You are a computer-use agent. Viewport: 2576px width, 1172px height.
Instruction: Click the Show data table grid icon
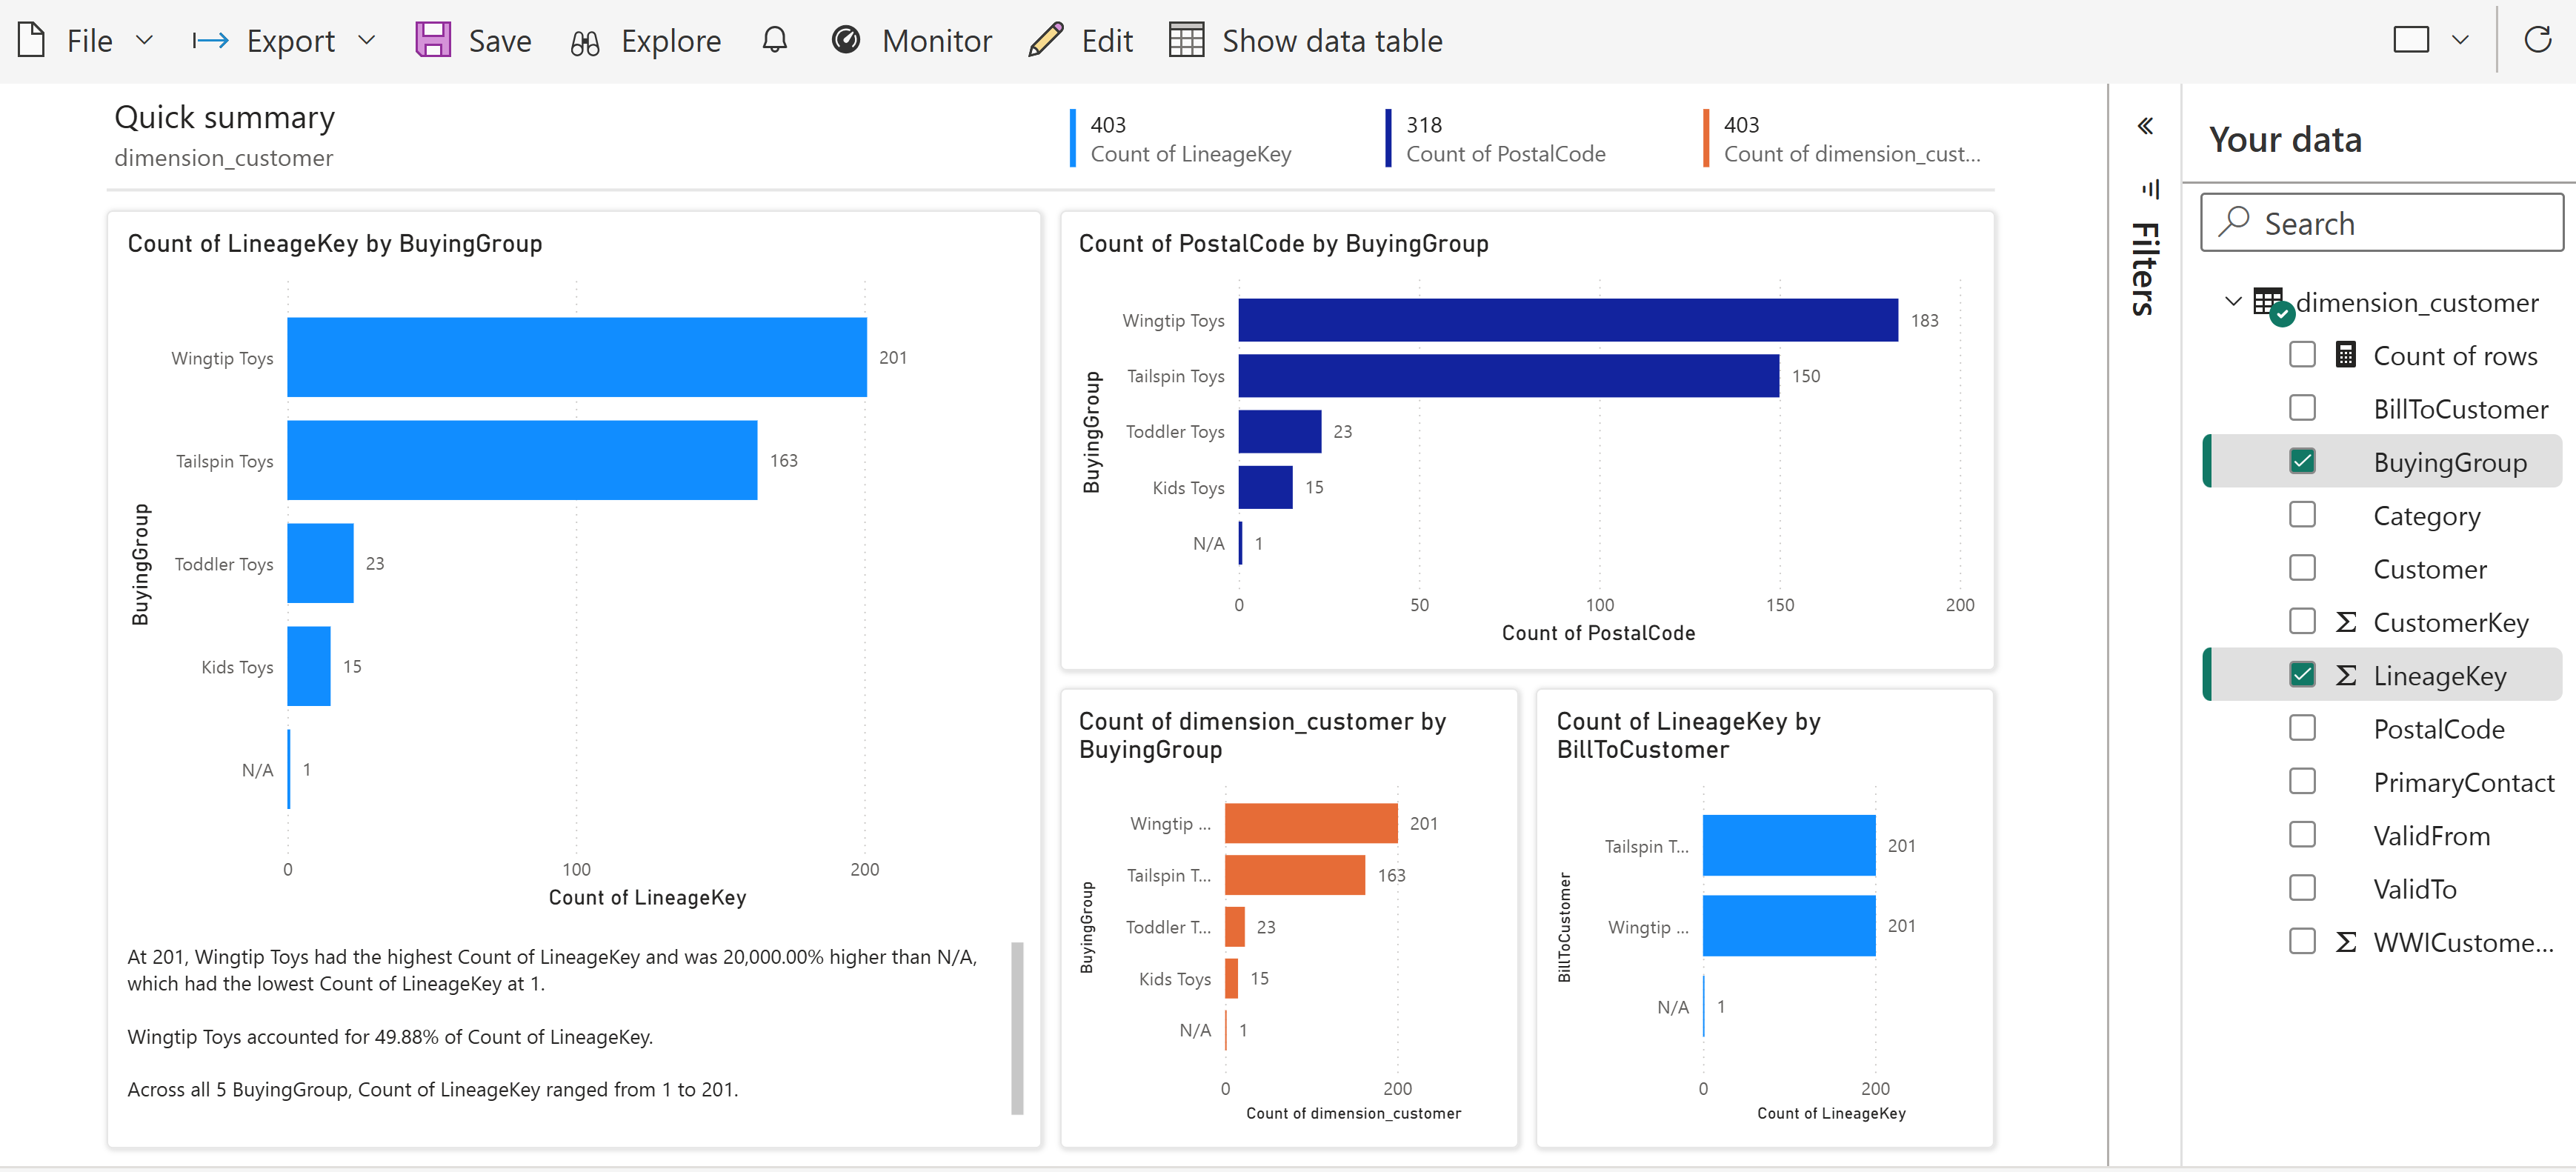[1186, 40]
